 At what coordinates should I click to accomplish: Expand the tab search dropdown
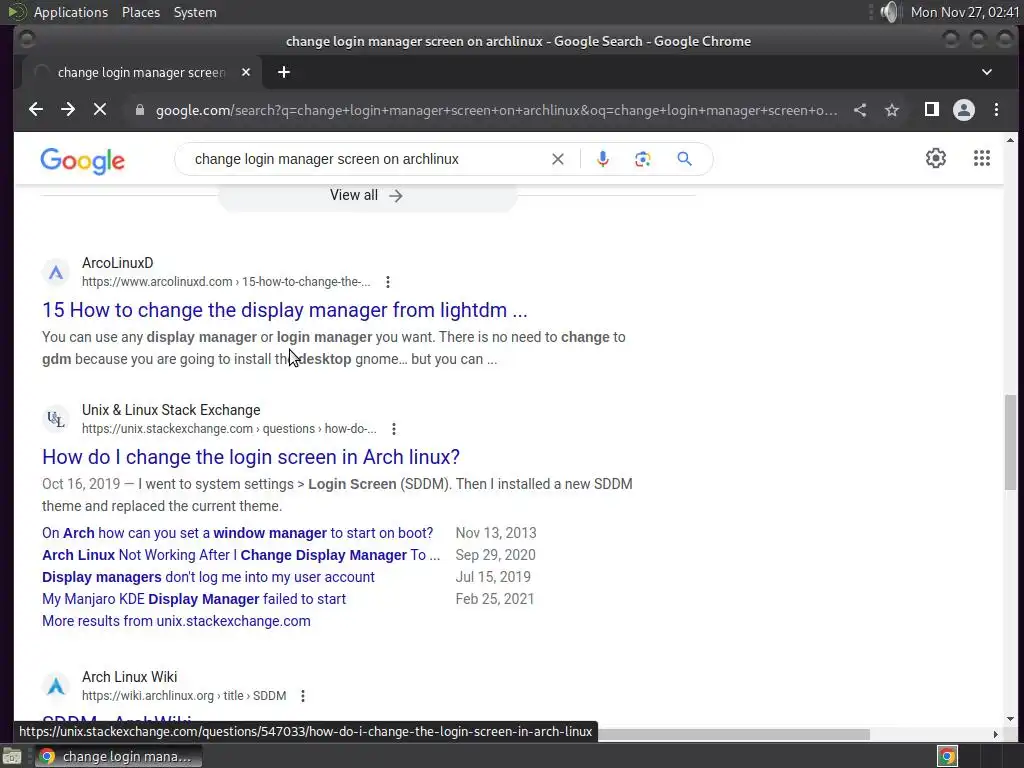pyautogui.click(x=987, y=72)
